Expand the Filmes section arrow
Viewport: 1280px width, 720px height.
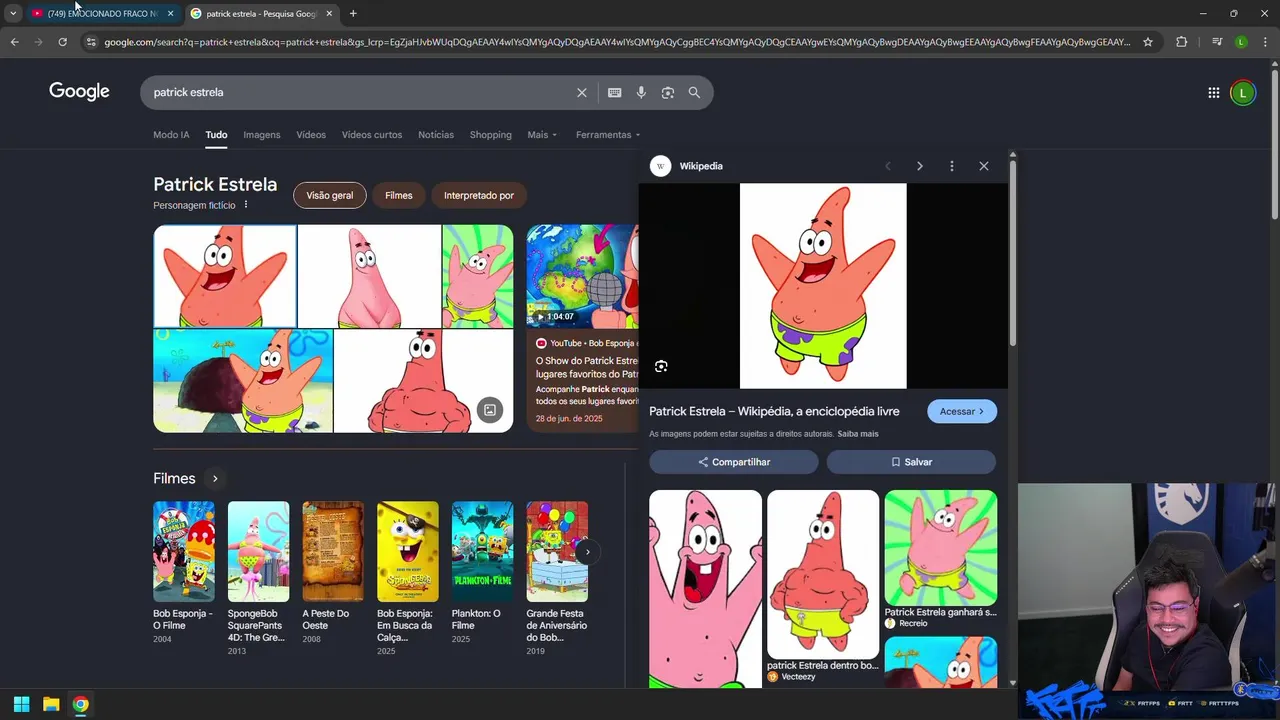(214, 479)
